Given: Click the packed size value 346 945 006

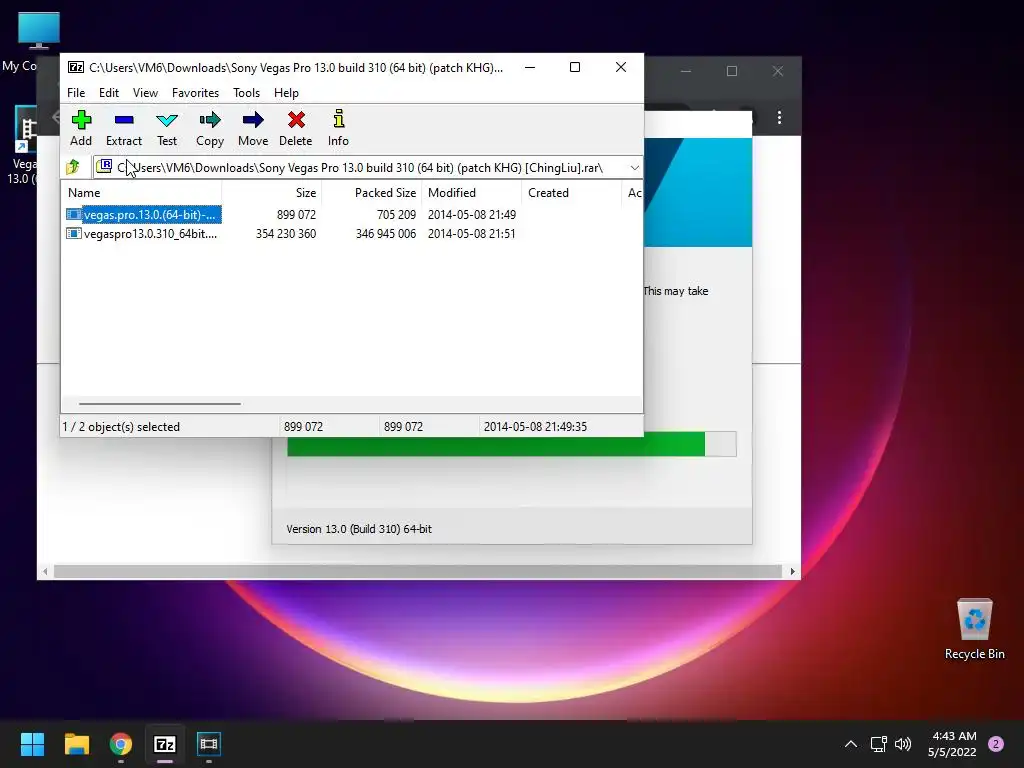Looking at the screenshot, I should point(385,234).
